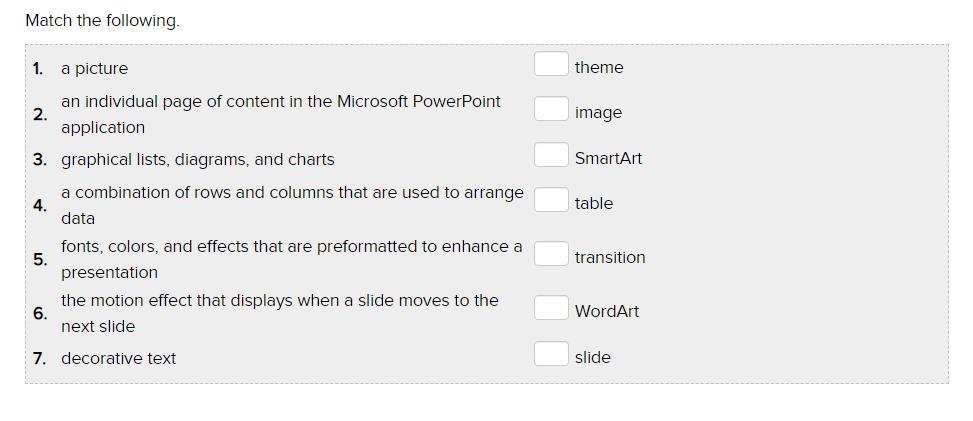Click the transition answer label
The width and height of the screenshot is (973, 421).
pos(610,257)
